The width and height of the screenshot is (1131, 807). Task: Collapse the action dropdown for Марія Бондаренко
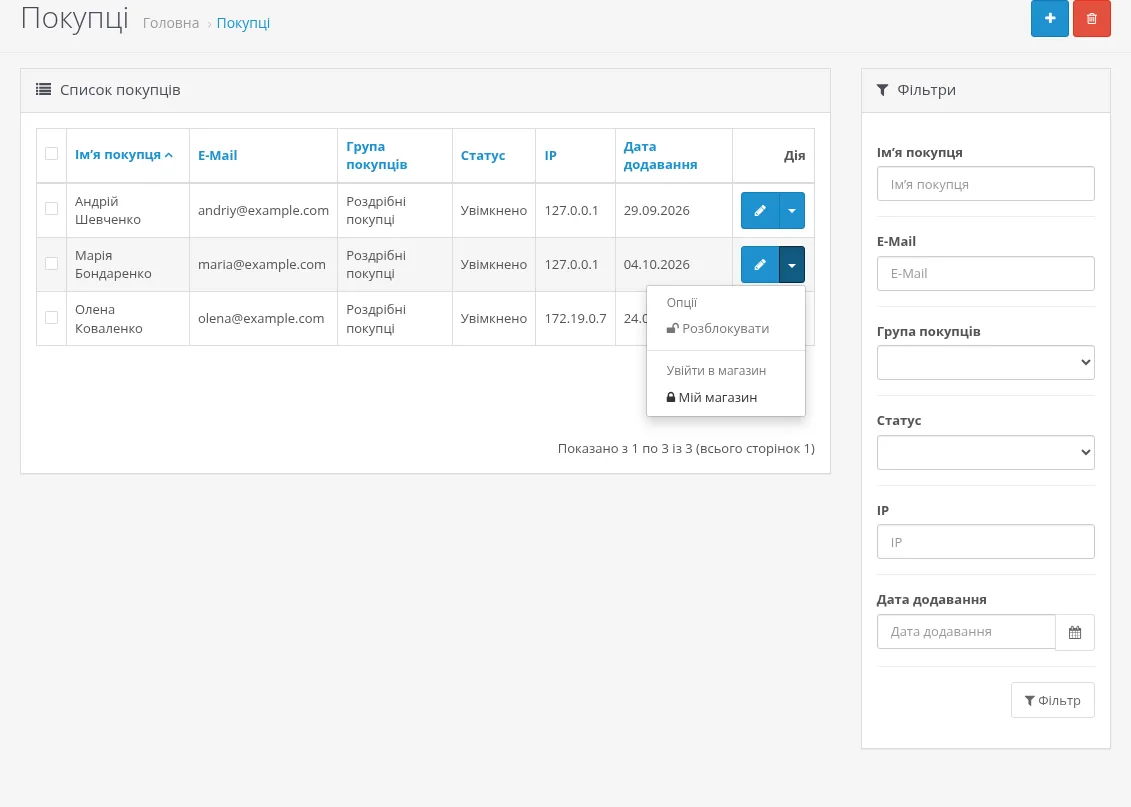point(792,265)
